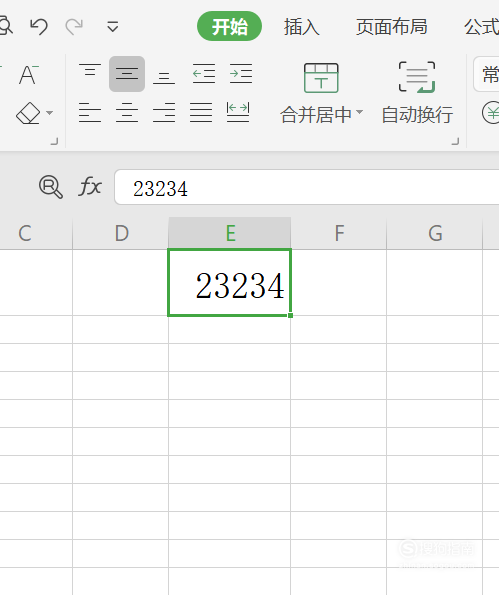Viewport: 499px width, 595px height.
Task: Click into the formula bar showing 23234
Action: coord(307,187)
